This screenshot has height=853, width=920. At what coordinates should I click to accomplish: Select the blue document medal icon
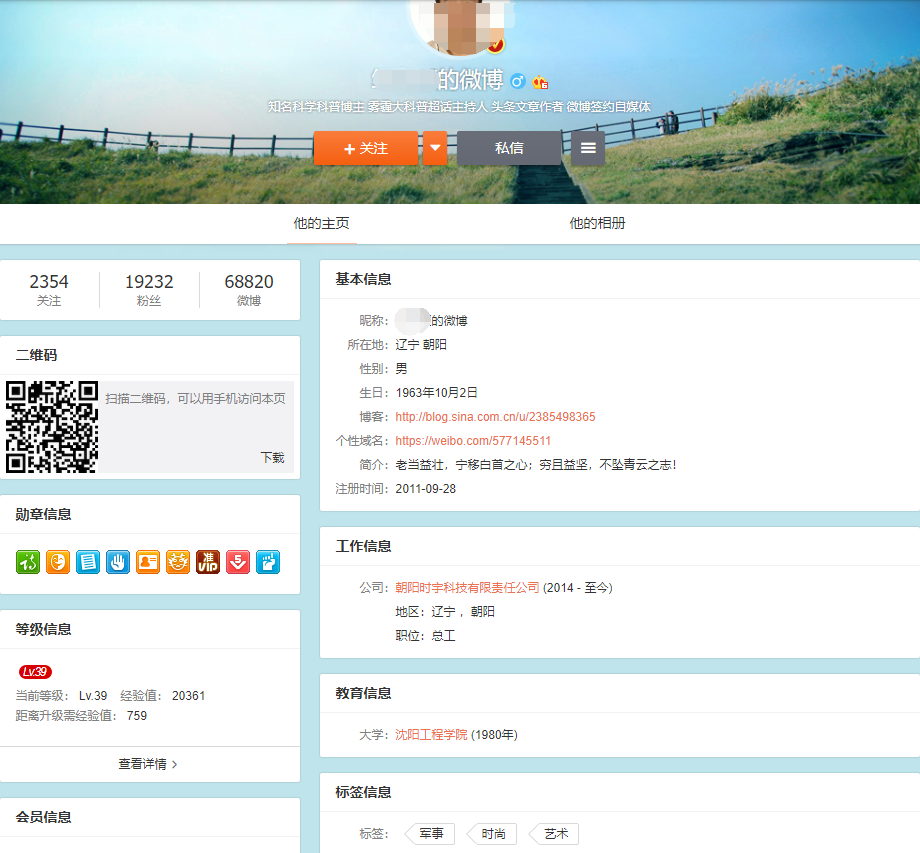point(88,562)
